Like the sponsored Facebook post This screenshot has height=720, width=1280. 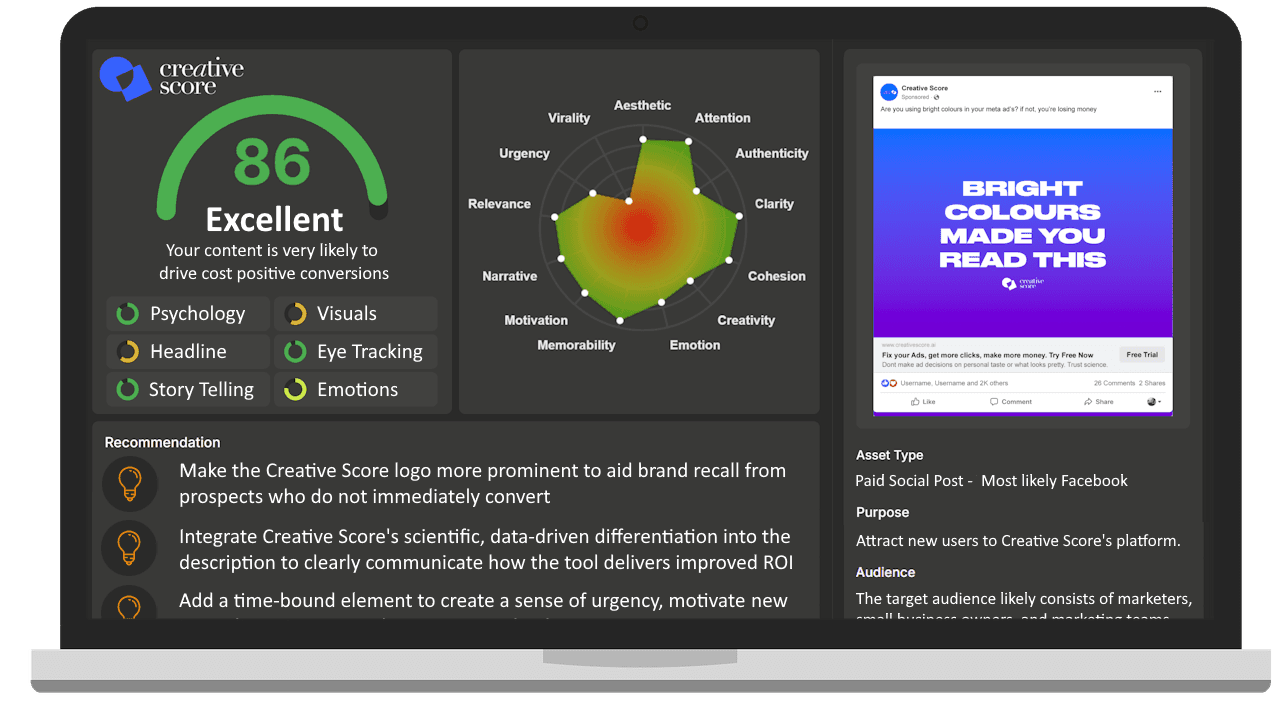[923, 402]
